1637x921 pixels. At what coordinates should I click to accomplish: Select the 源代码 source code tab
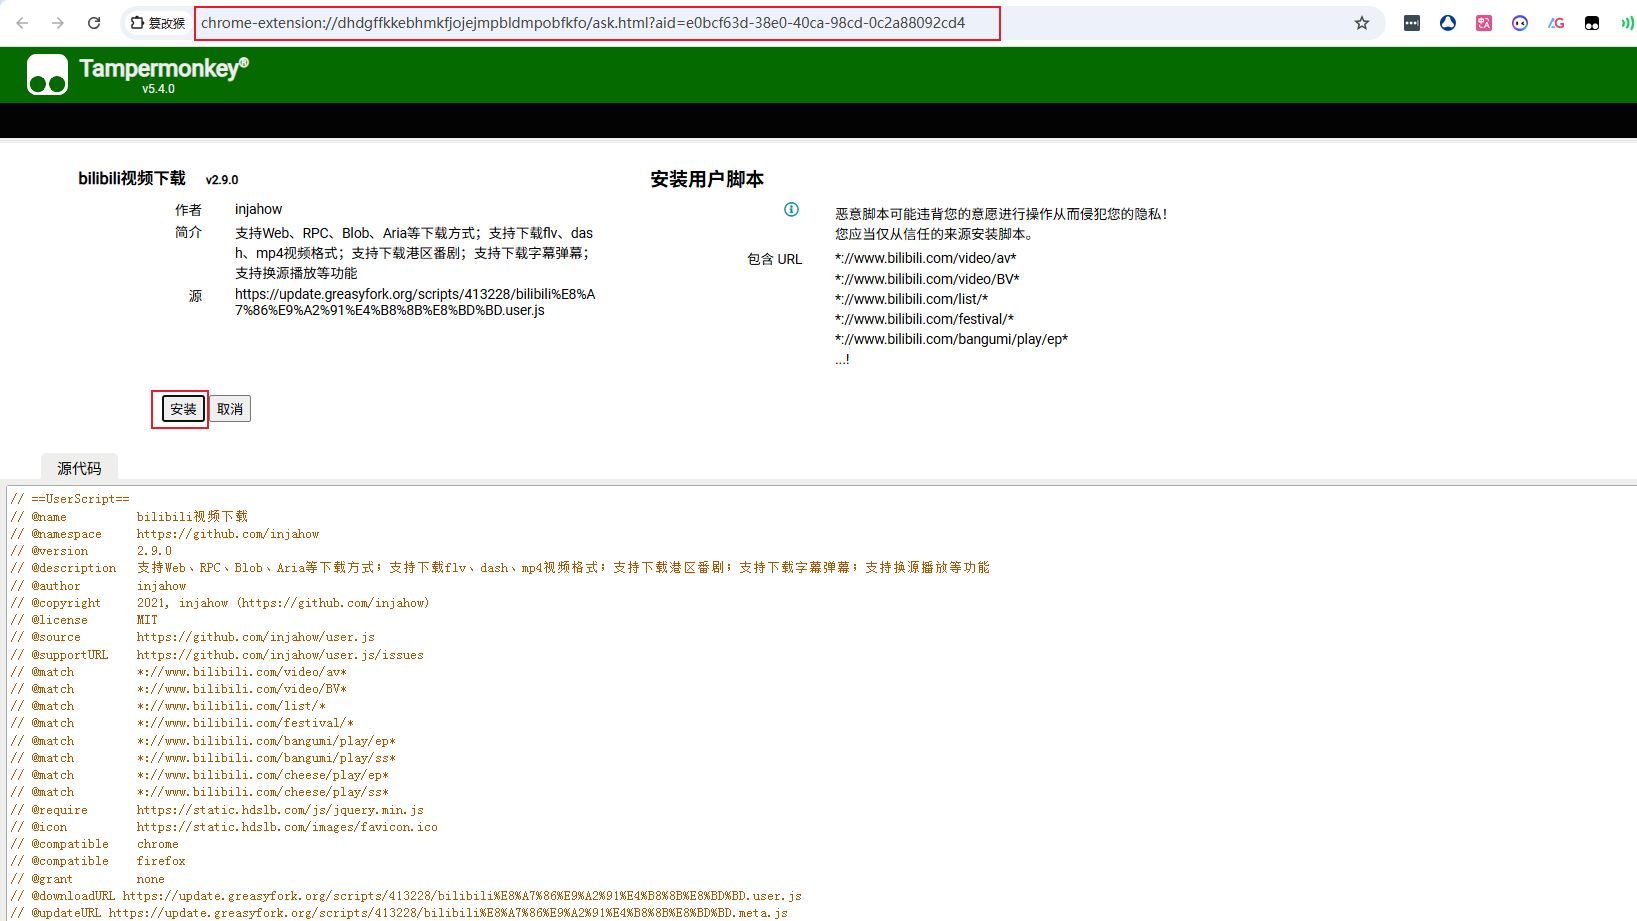(79, 468)
